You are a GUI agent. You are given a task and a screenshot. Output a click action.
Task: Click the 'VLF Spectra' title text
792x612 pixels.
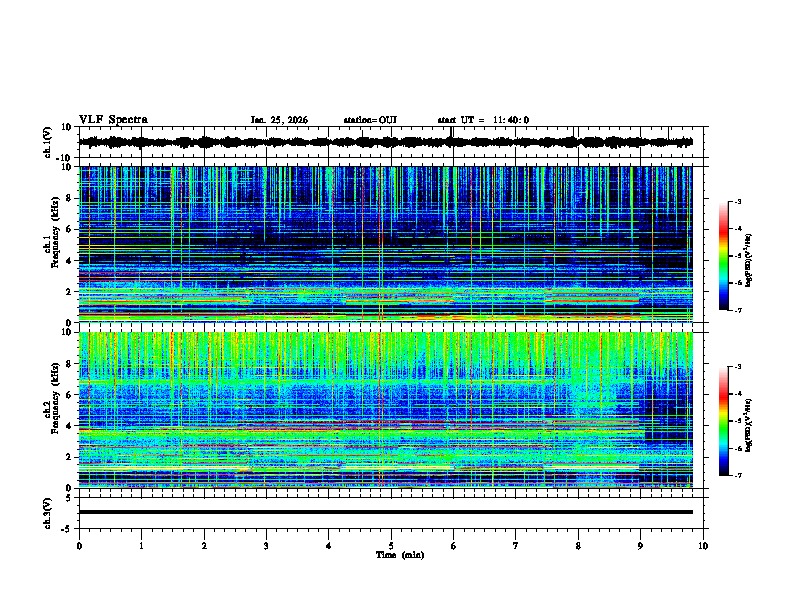(113, 120)
